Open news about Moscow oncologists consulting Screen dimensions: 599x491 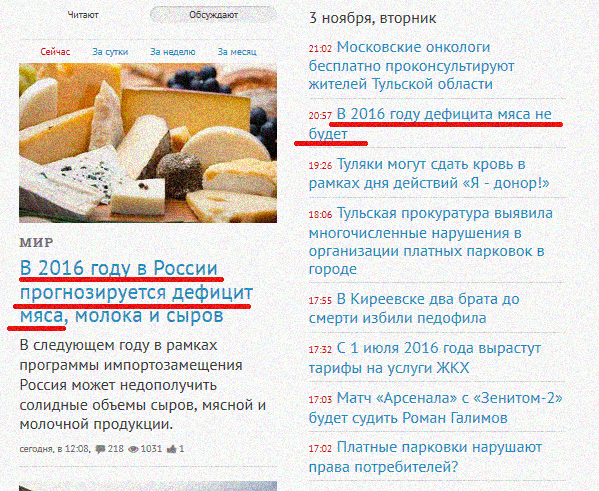coord(413,65)
